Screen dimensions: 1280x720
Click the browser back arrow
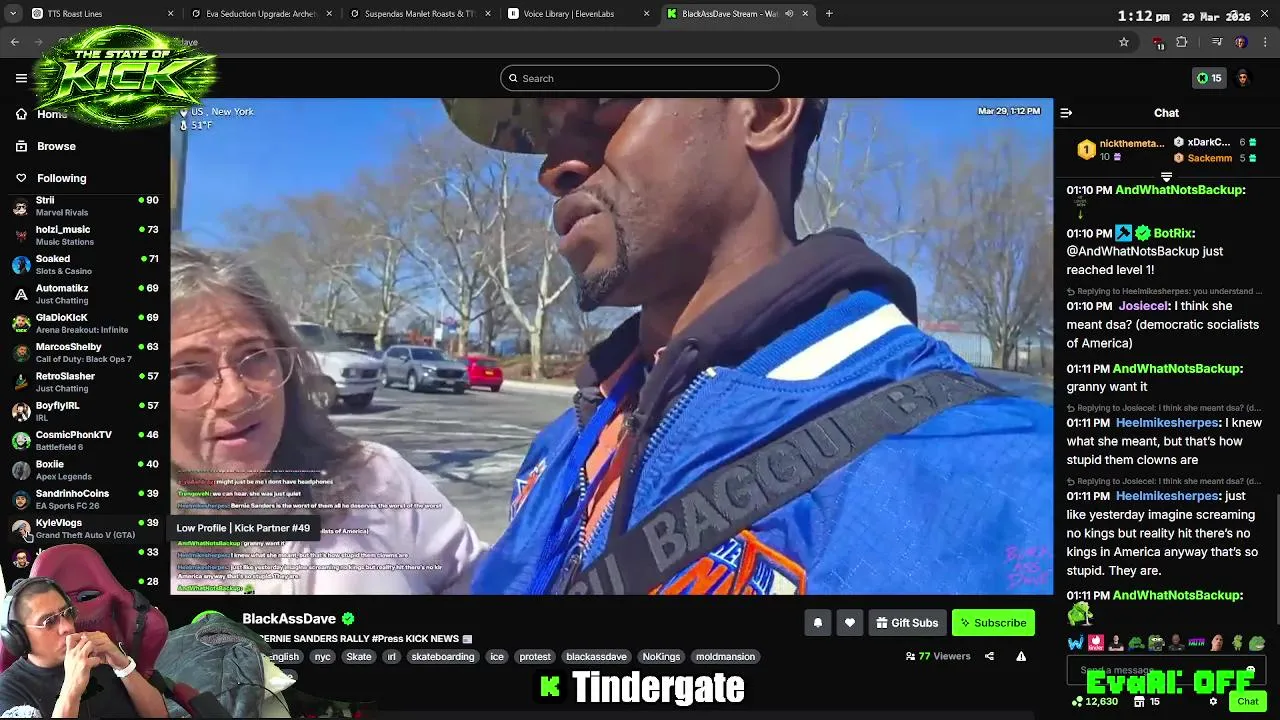(15, 42)
